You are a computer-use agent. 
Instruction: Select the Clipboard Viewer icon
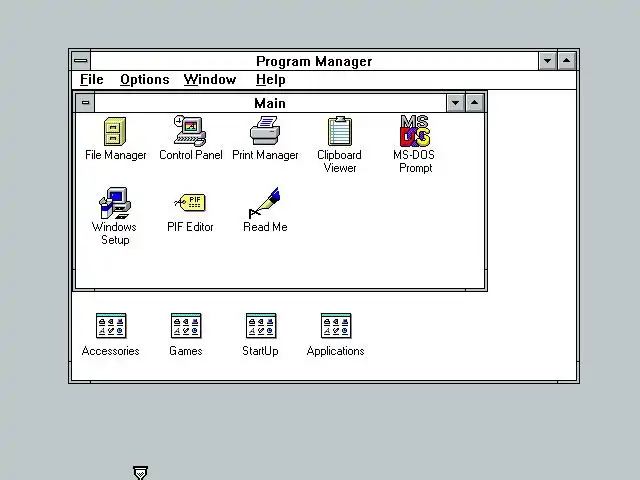(340, 131)
